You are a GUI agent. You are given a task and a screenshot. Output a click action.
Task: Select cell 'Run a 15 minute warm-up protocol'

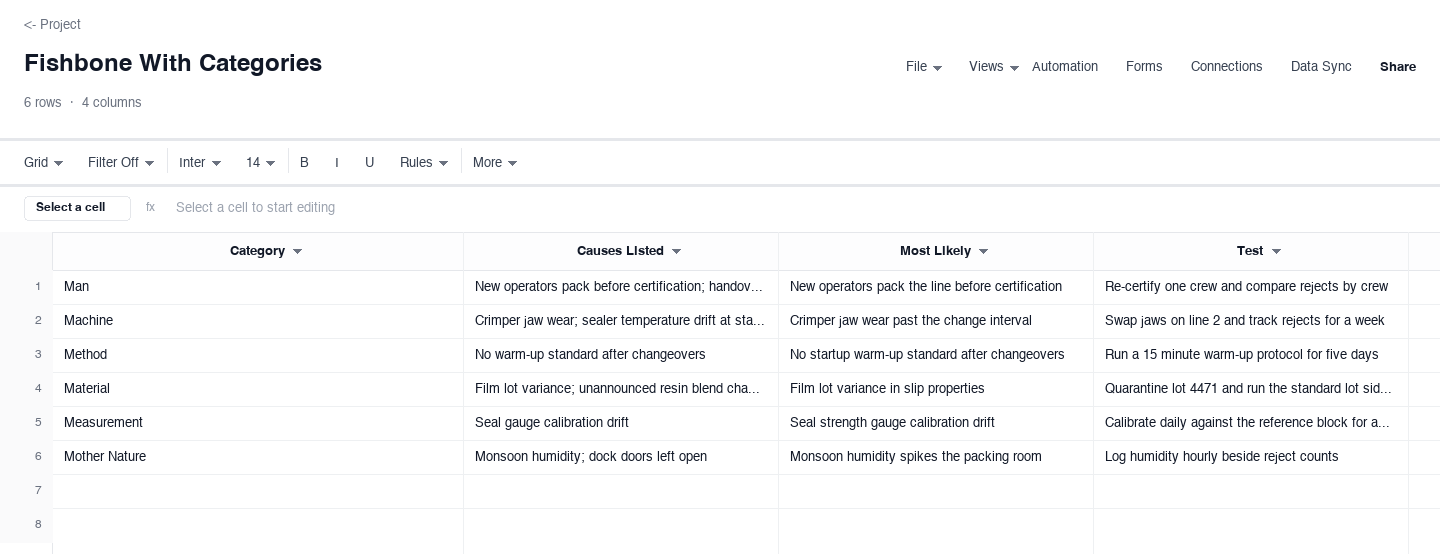[x=1251, y=355]
